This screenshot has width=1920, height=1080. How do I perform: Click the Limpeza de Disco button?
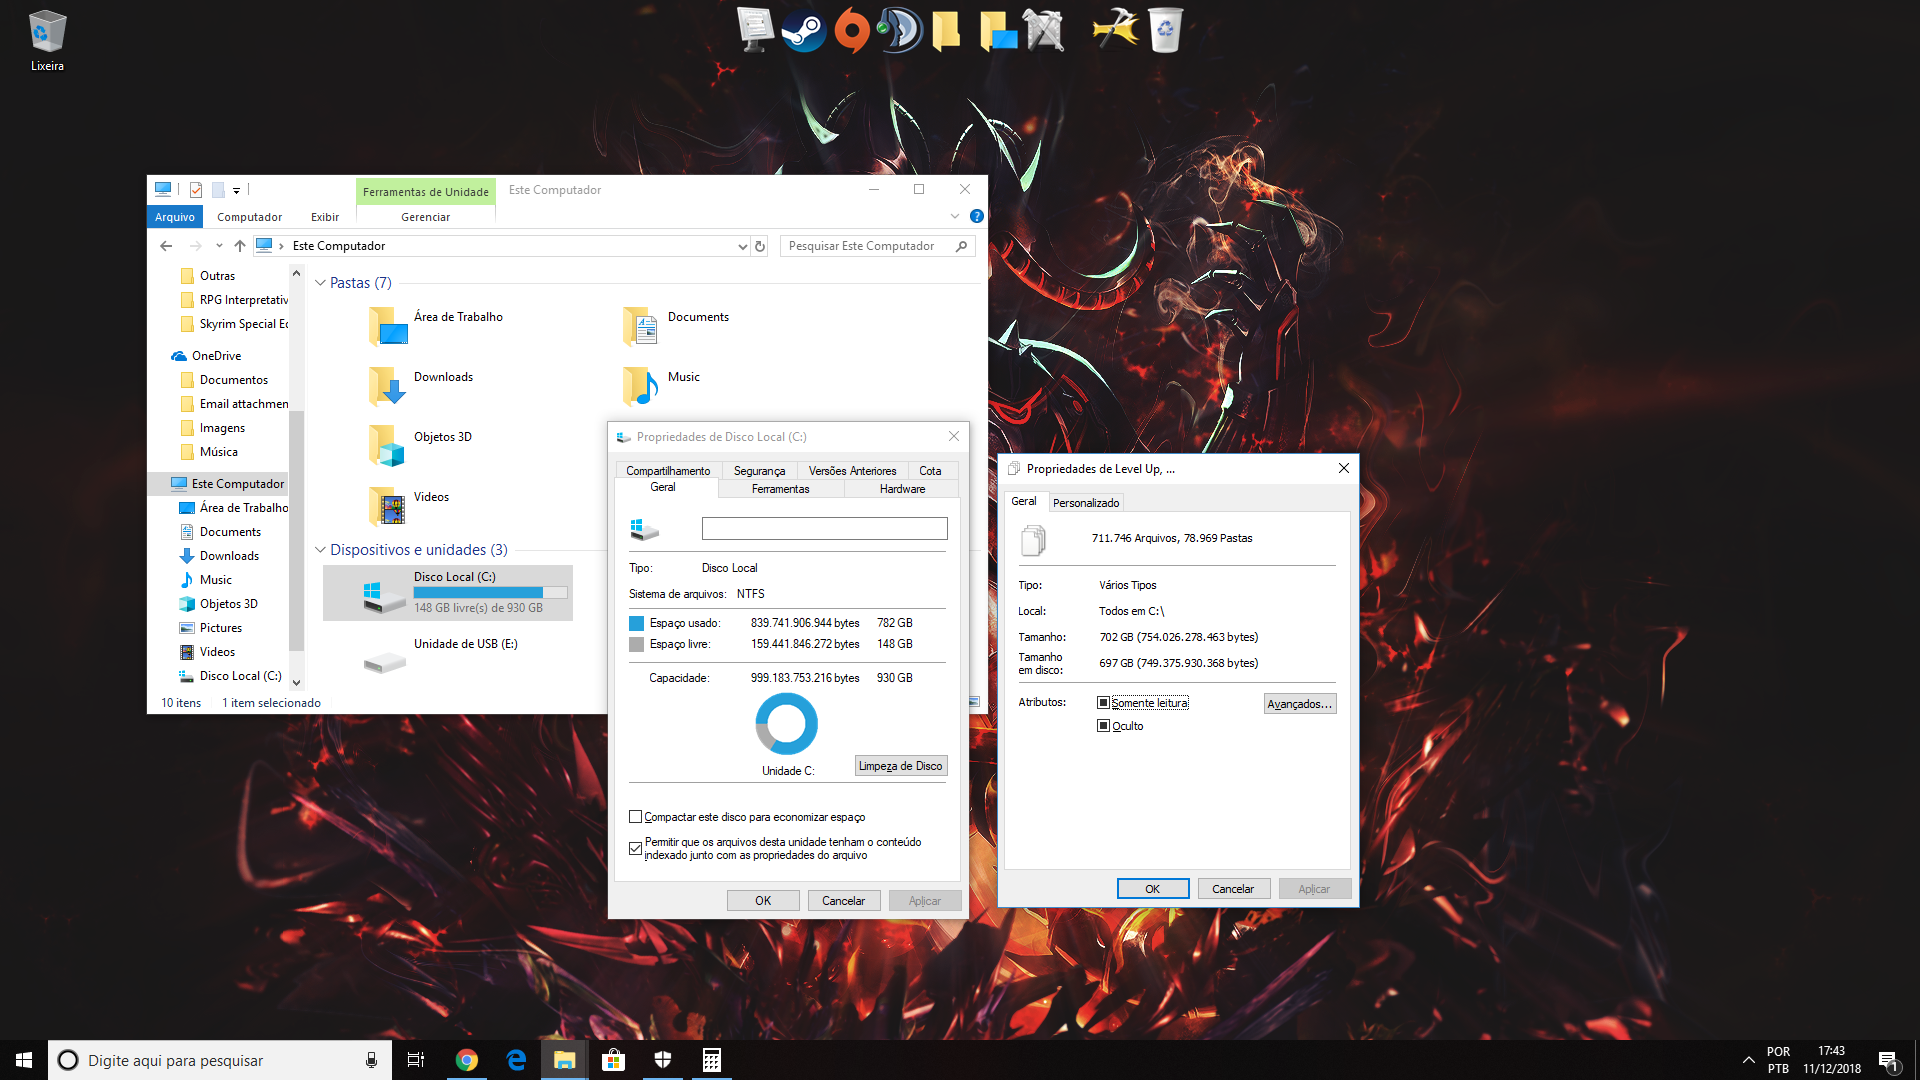point(900,766)
